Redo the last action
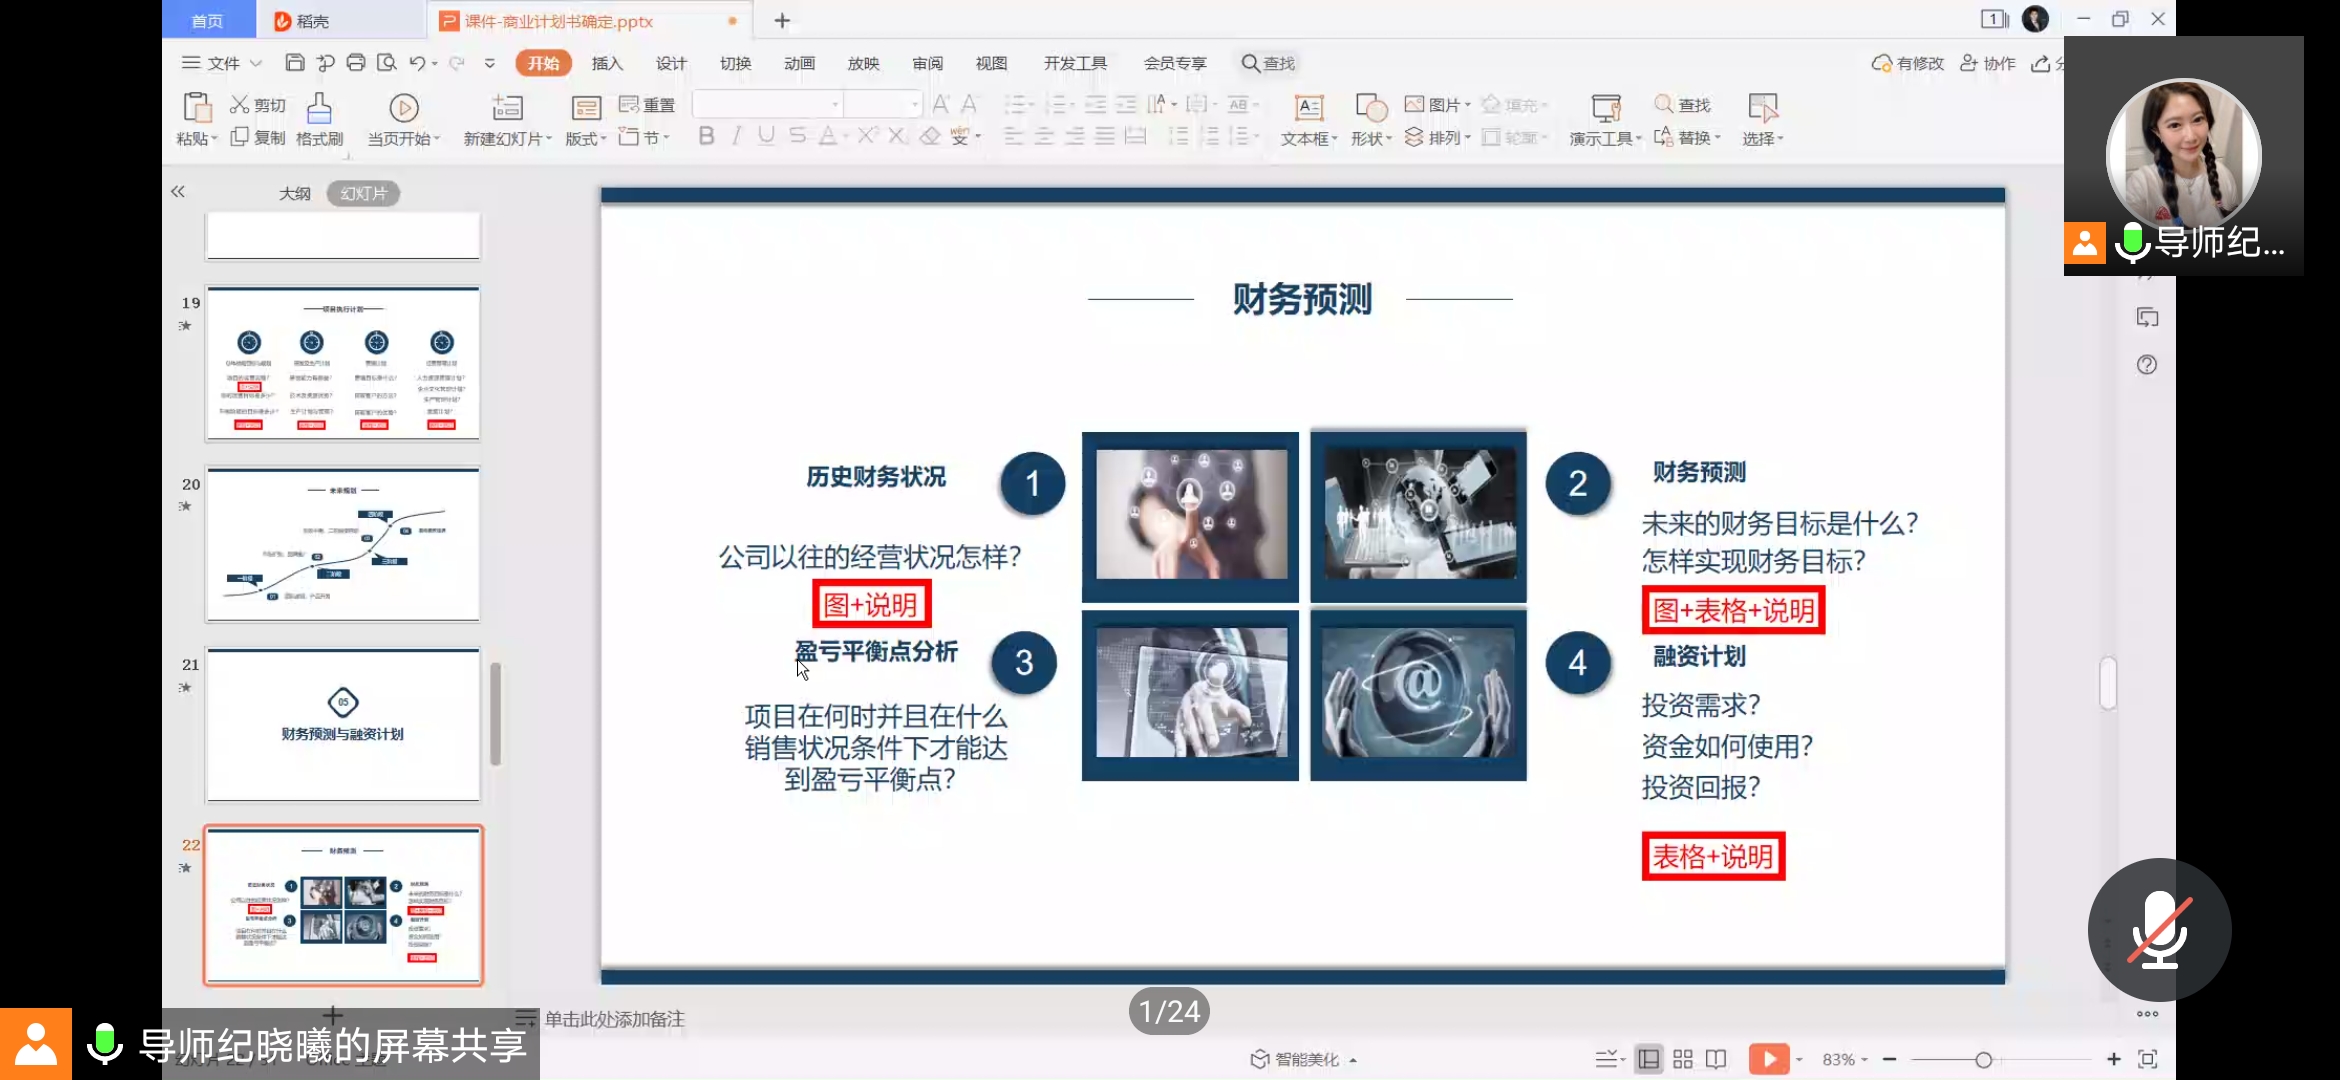Image resolution: width=2340 pixels, height=1080 pixels. (x=457, y=63)
